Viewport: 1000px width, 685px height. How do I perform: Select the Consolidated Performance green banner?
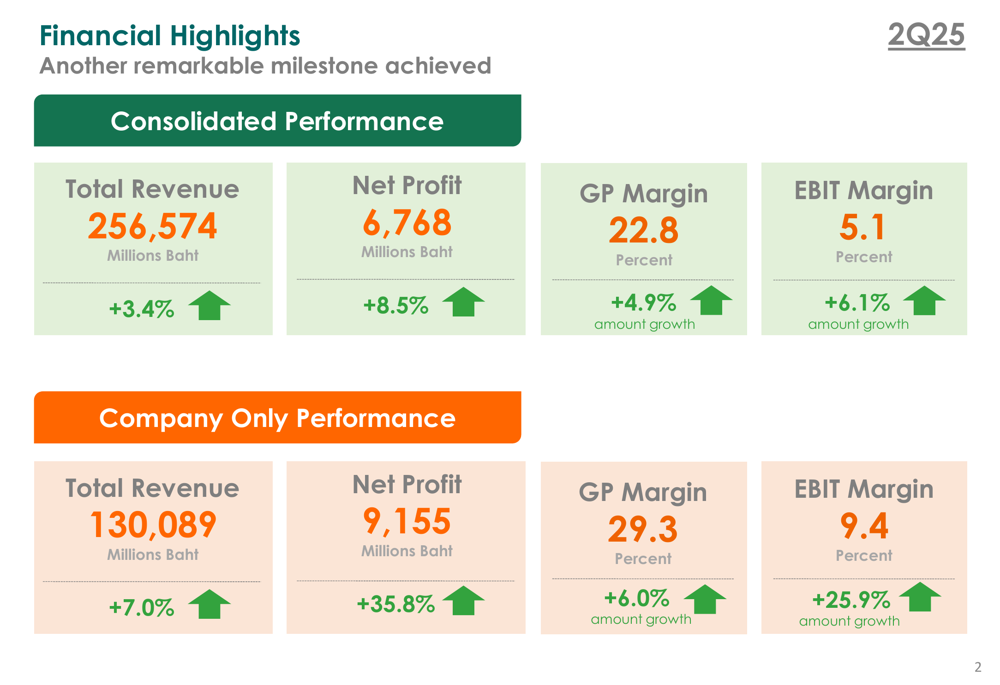tap(277, 121)
